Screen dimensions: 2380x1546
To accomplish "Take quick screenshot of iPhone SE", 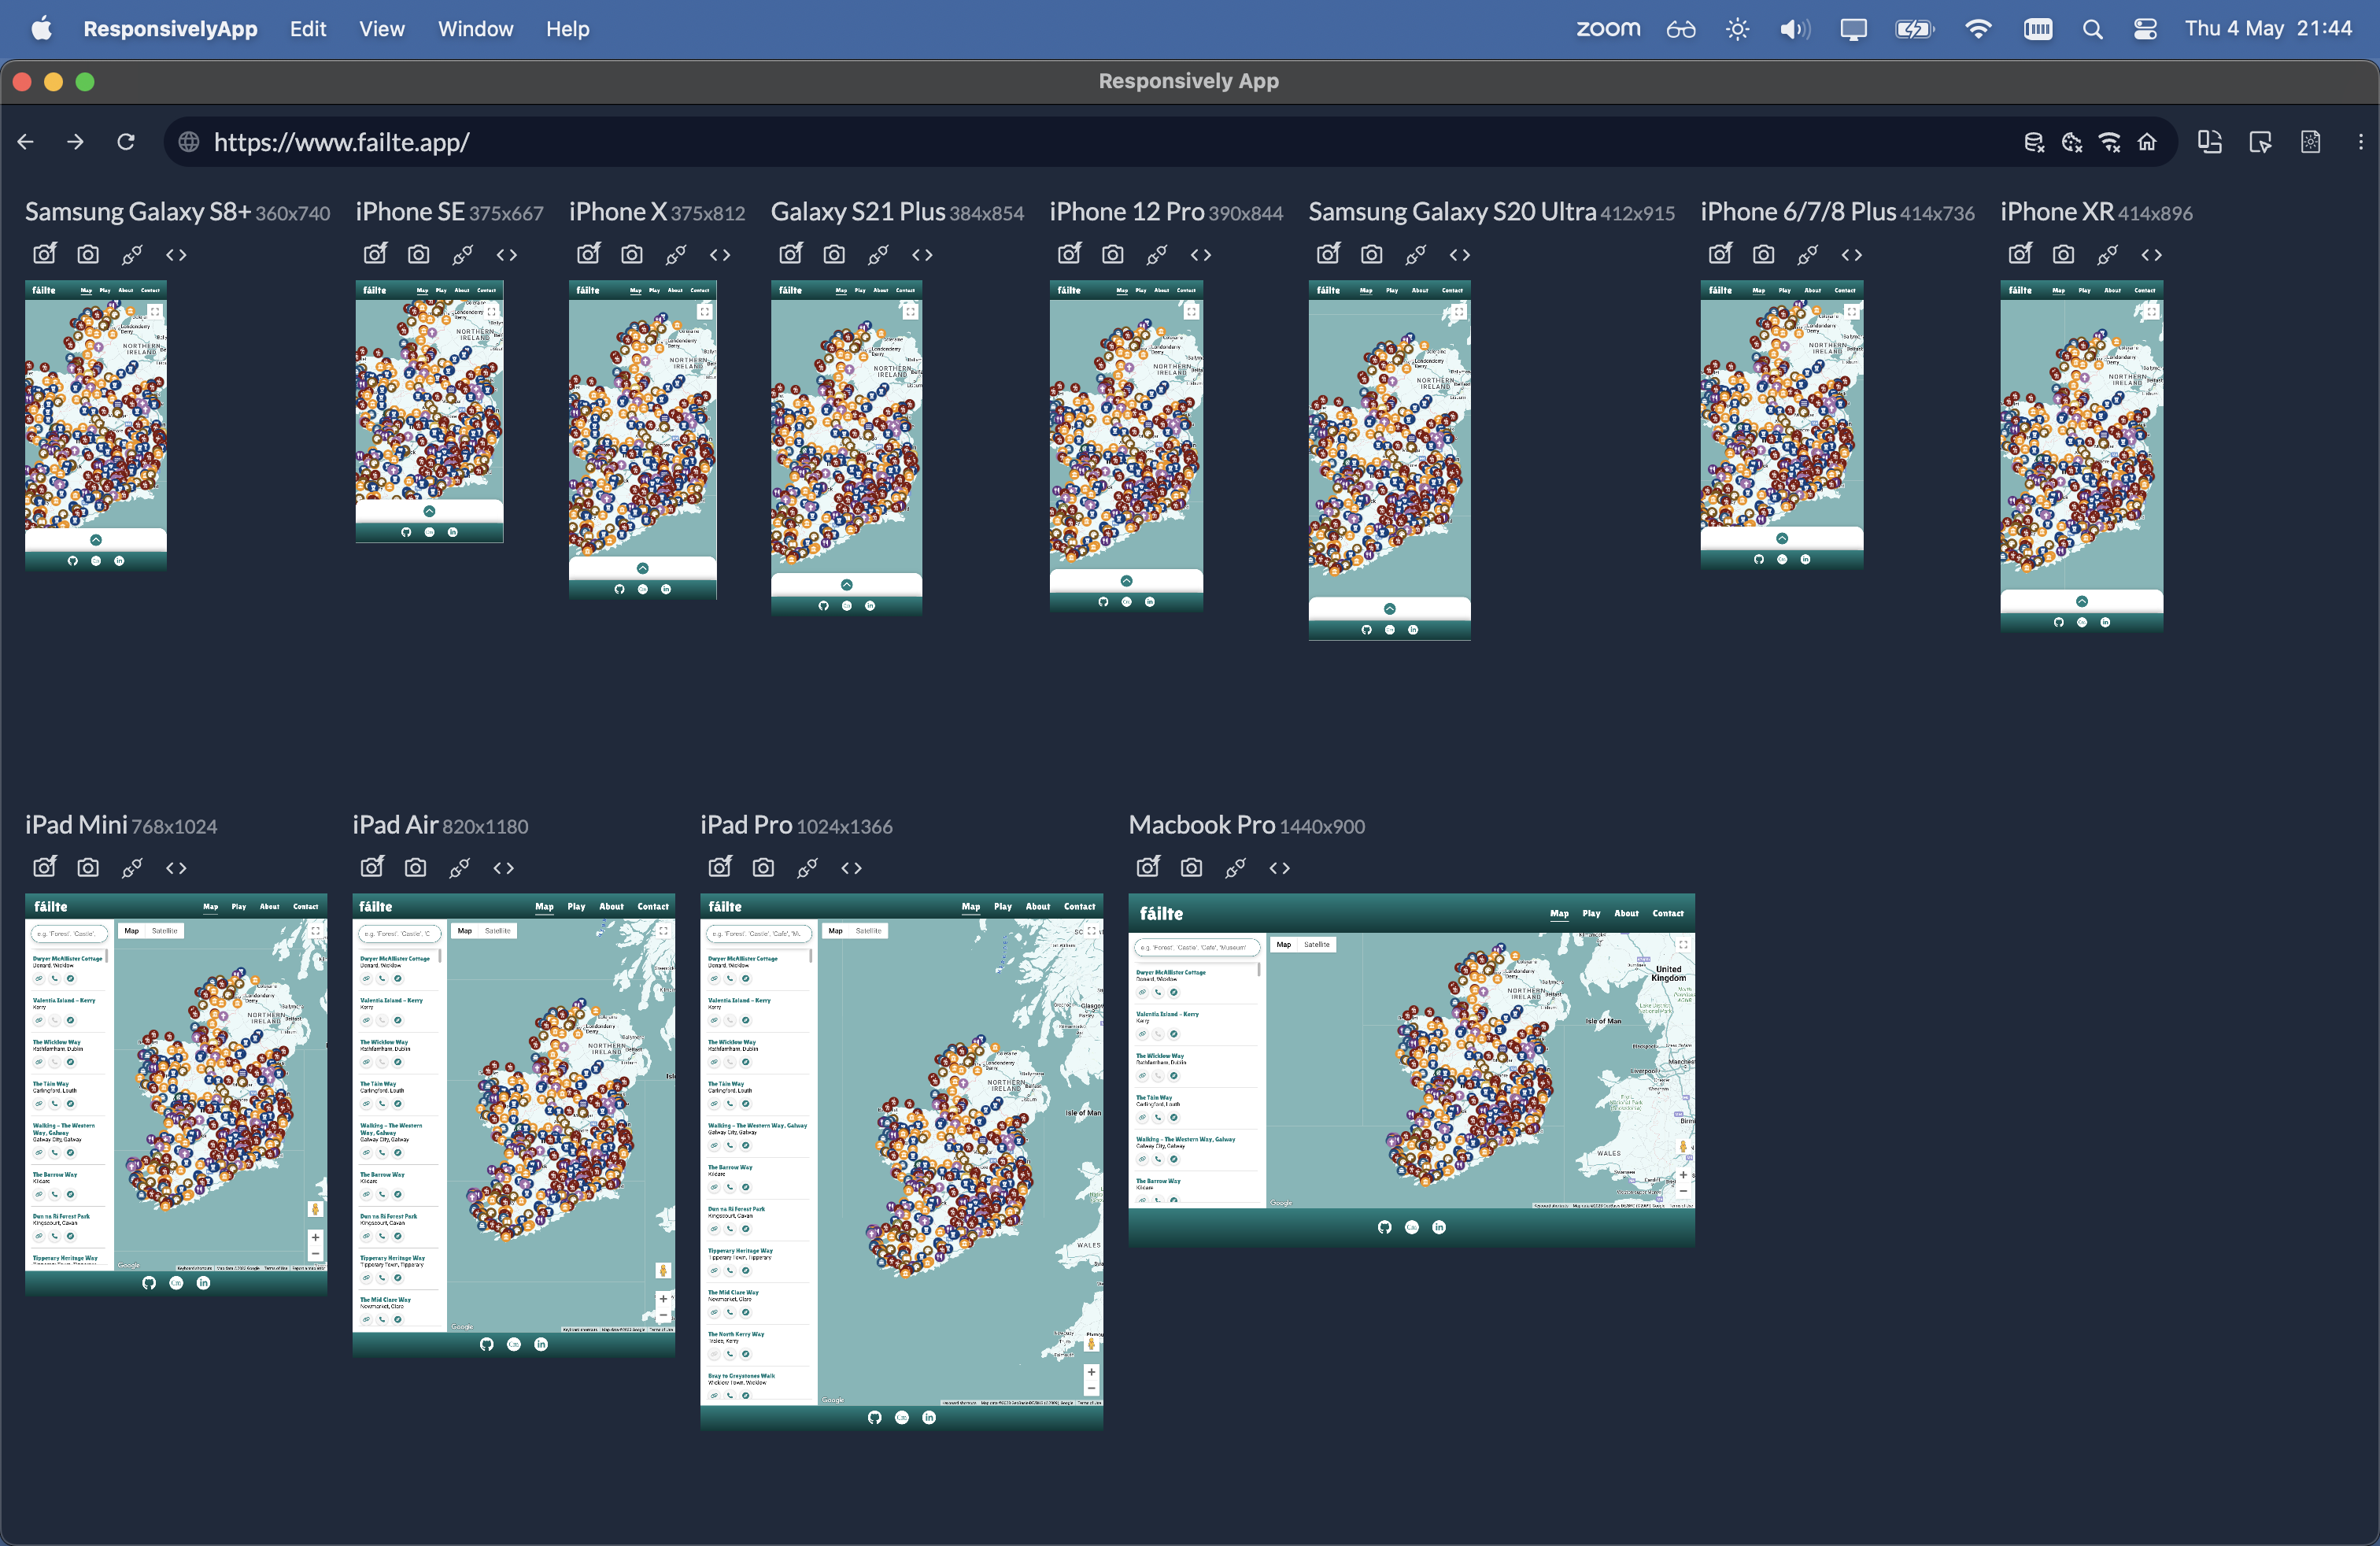I will click(375, 254).
